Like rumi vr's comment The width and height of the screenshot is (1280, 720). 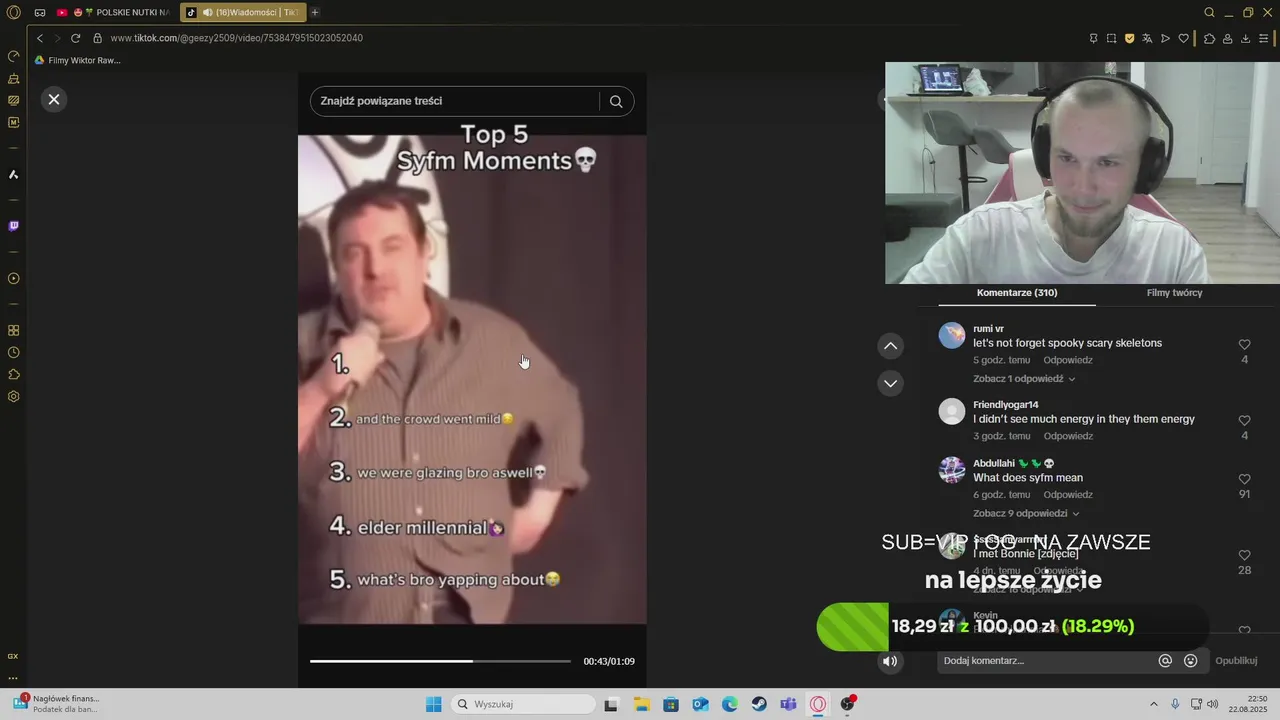[1244, 345]
